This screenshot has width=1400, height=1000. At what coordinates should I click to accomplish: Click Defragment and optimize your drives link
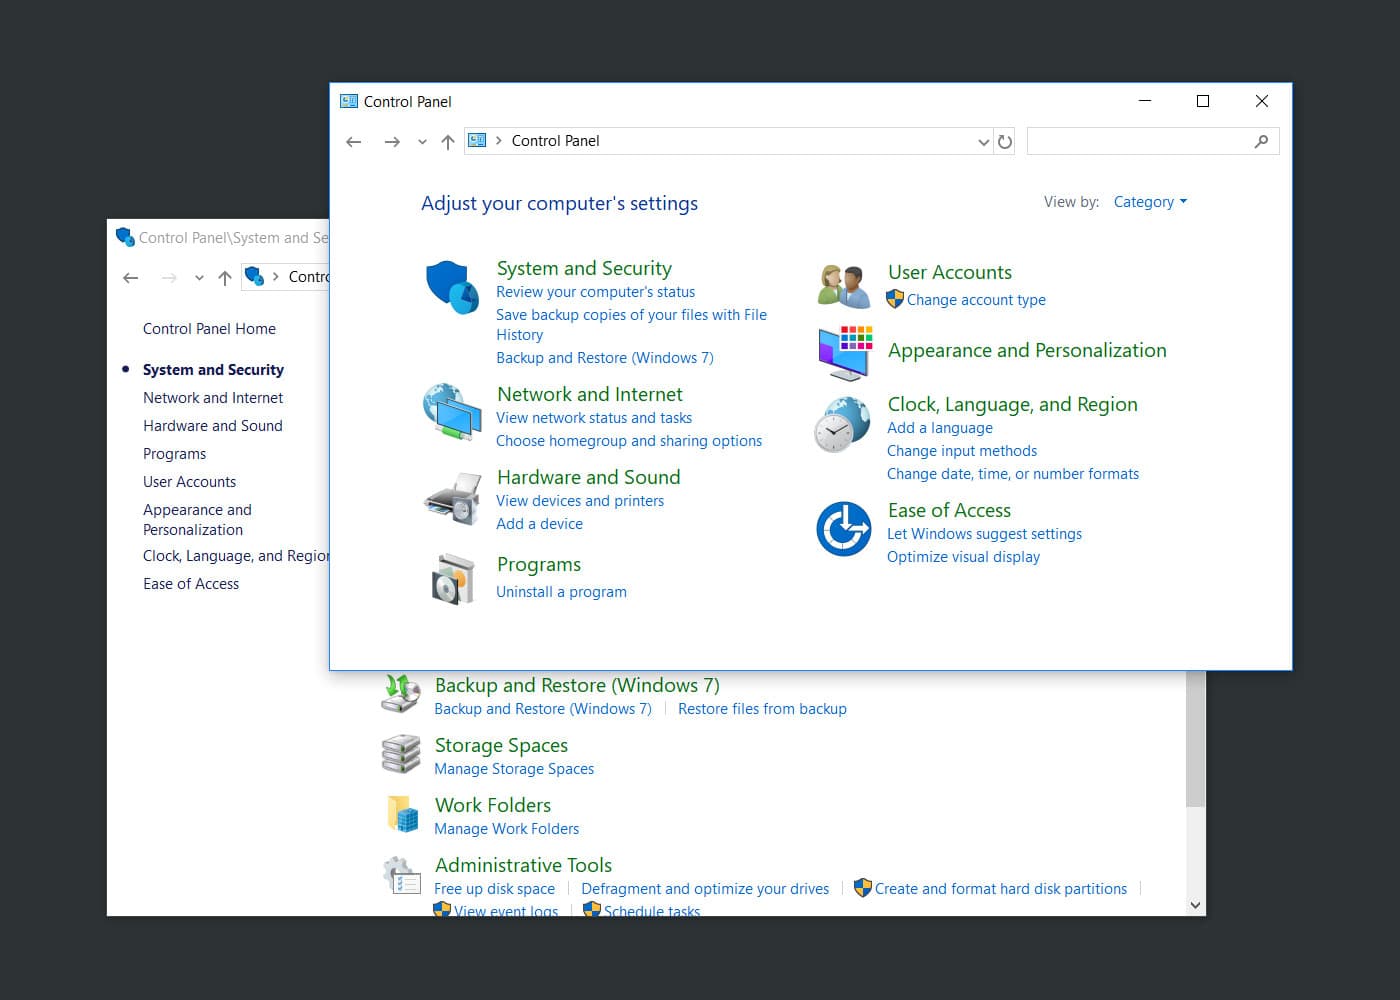[x=705, y=889]
